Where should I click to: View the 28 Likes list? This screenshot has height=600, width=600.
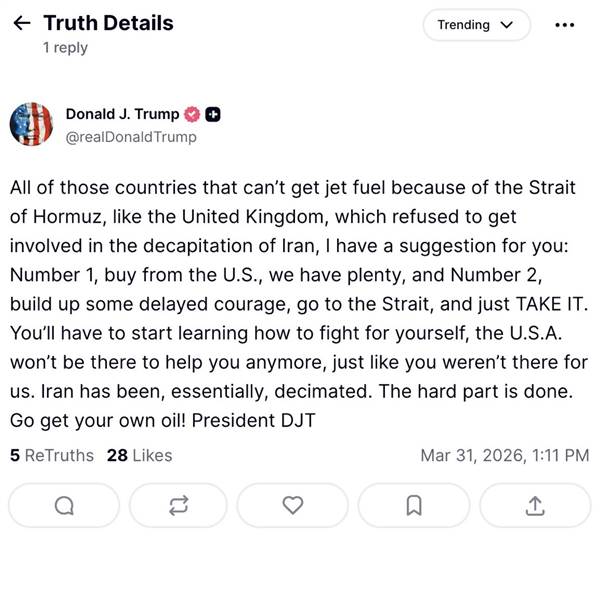click(139, 455)
